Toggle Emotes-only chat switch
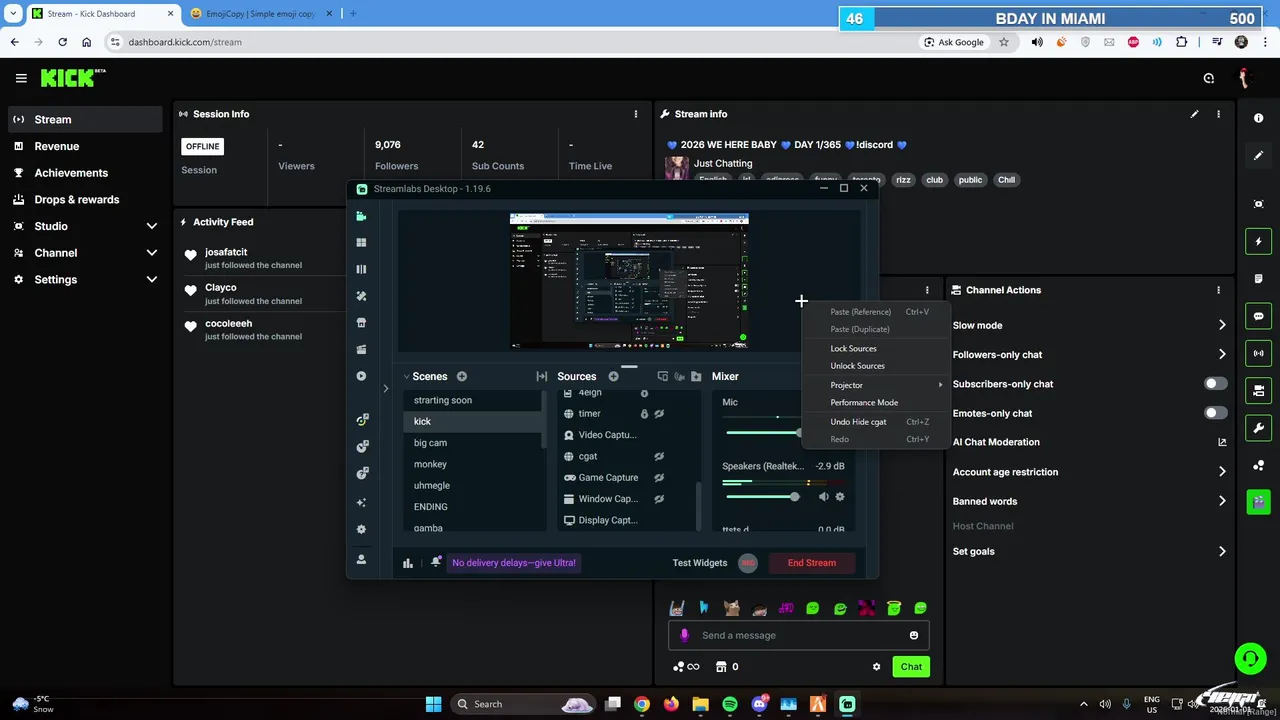1280x720 pixels. pyautogui.click(x=1215, y=413)
